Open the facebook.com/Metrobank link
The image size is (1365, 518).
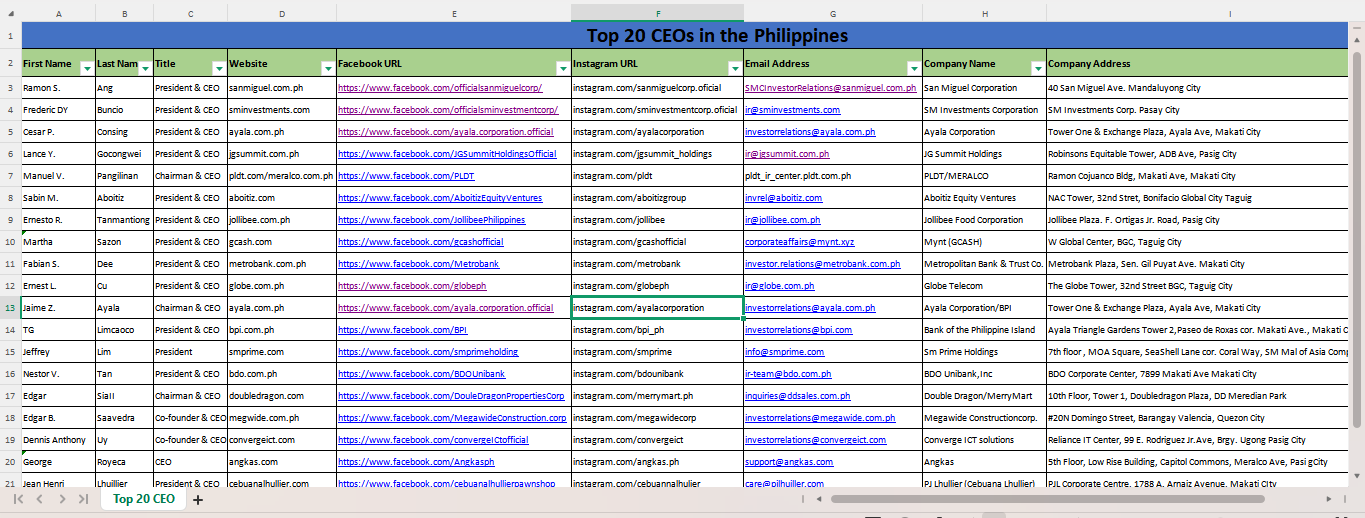(418, 264)
